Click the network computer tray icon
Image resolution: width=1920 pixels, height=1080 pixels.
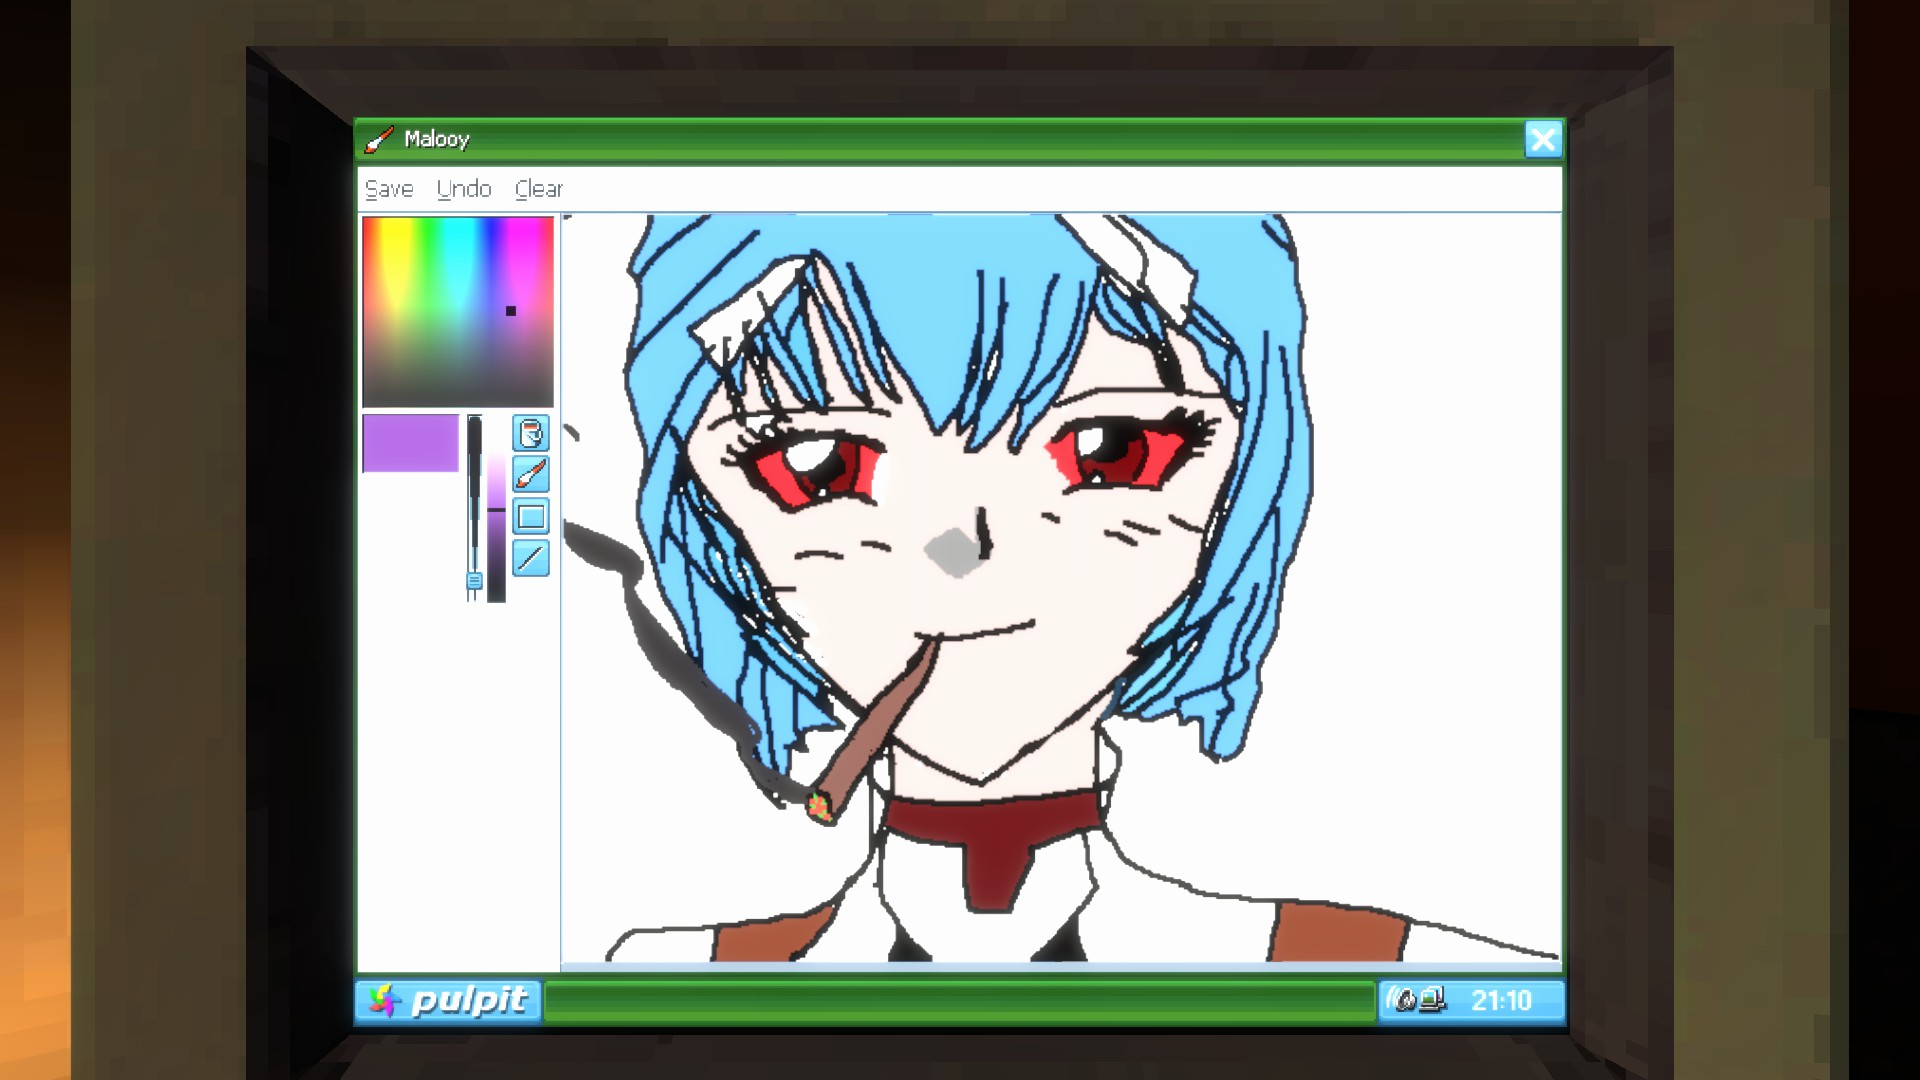[x=1432, y=1000]
